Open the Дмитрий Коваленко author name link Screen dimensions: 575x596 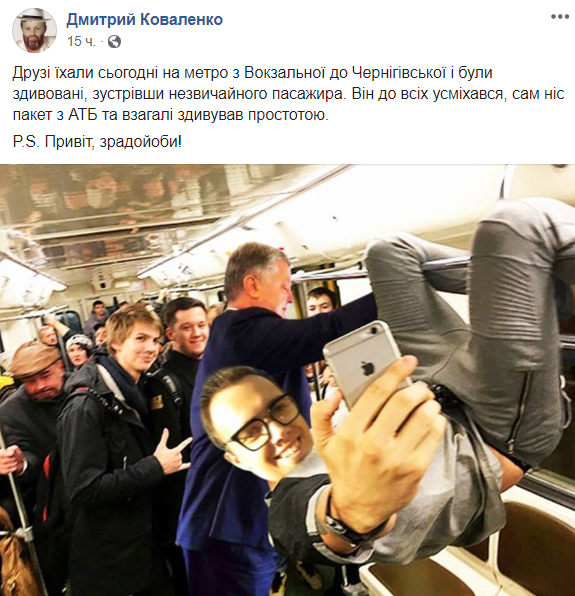(144, 20)
